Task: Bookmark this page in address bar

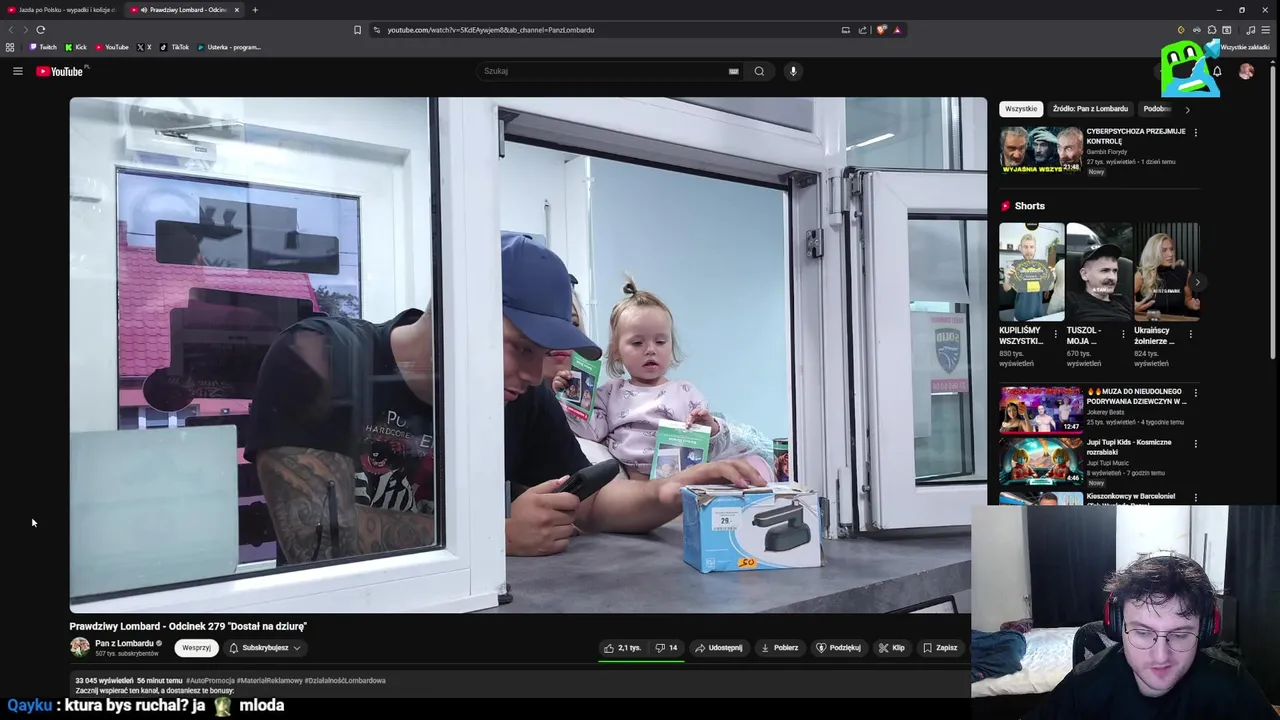Action: tap(357, 30)
